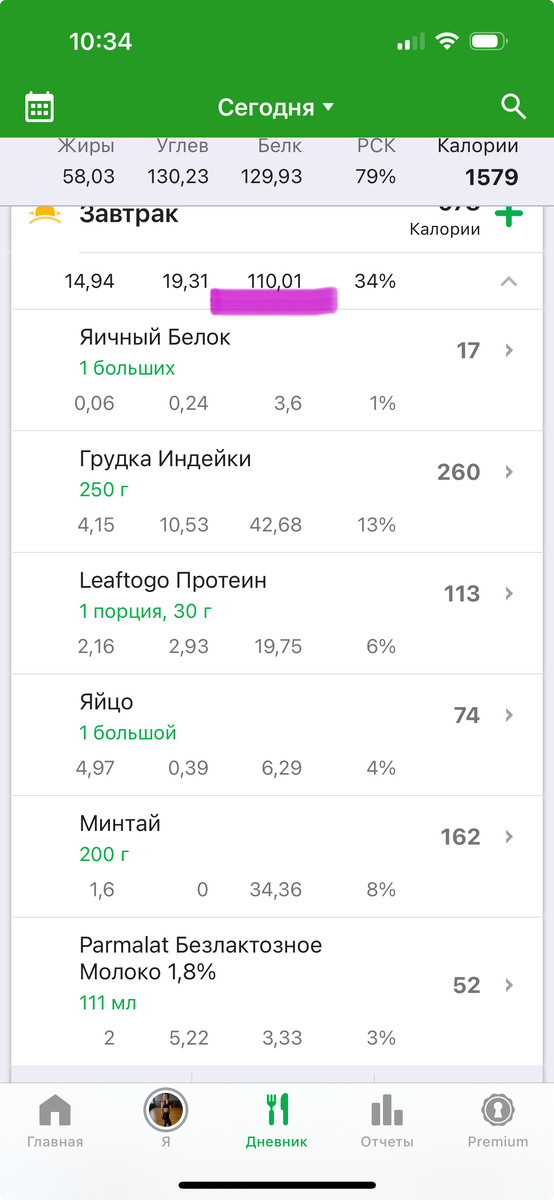Tap the 250 г portion of Грудка Индейки
This screenshot has width=554, height=1200.
(104, 490)
